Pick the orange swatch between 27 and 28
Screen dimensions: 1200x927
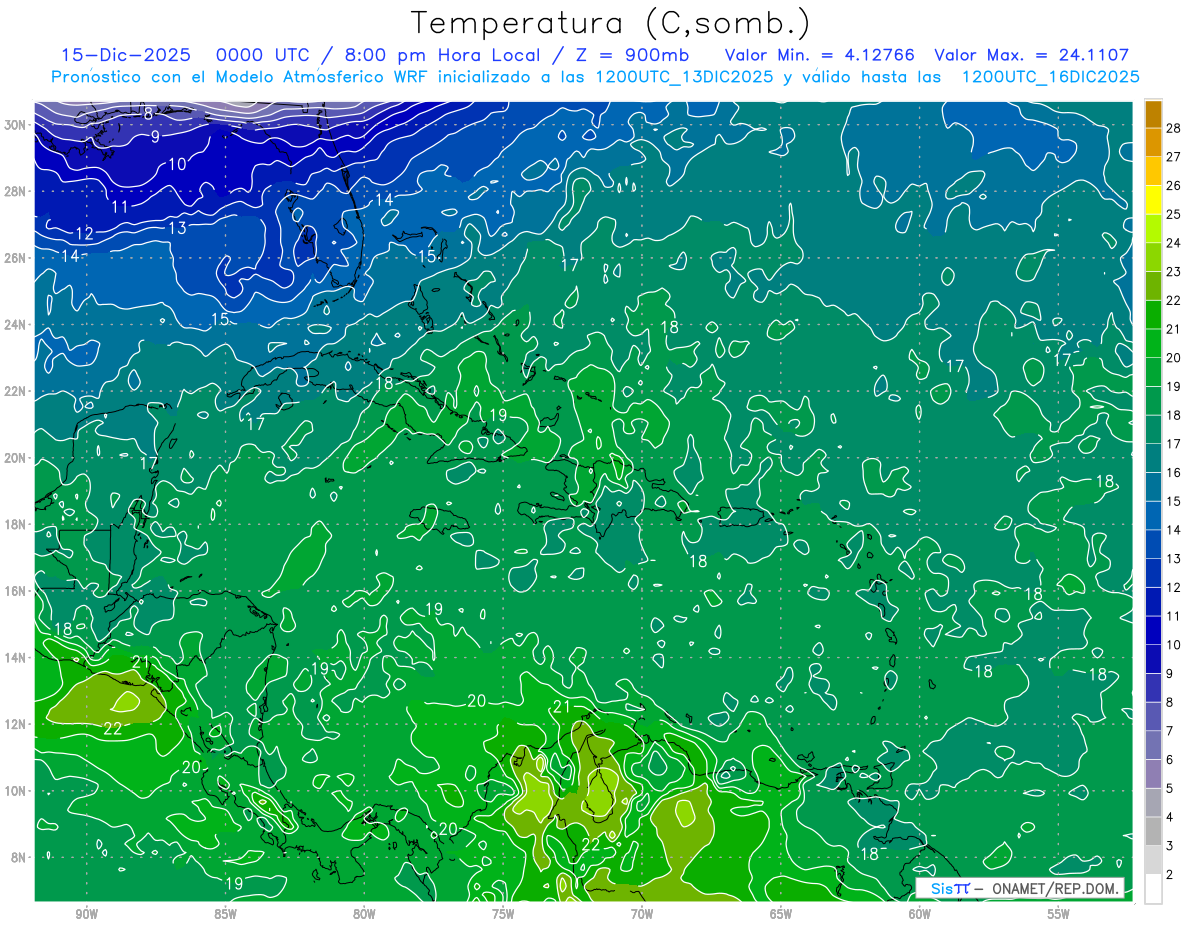pos(1153,142)
